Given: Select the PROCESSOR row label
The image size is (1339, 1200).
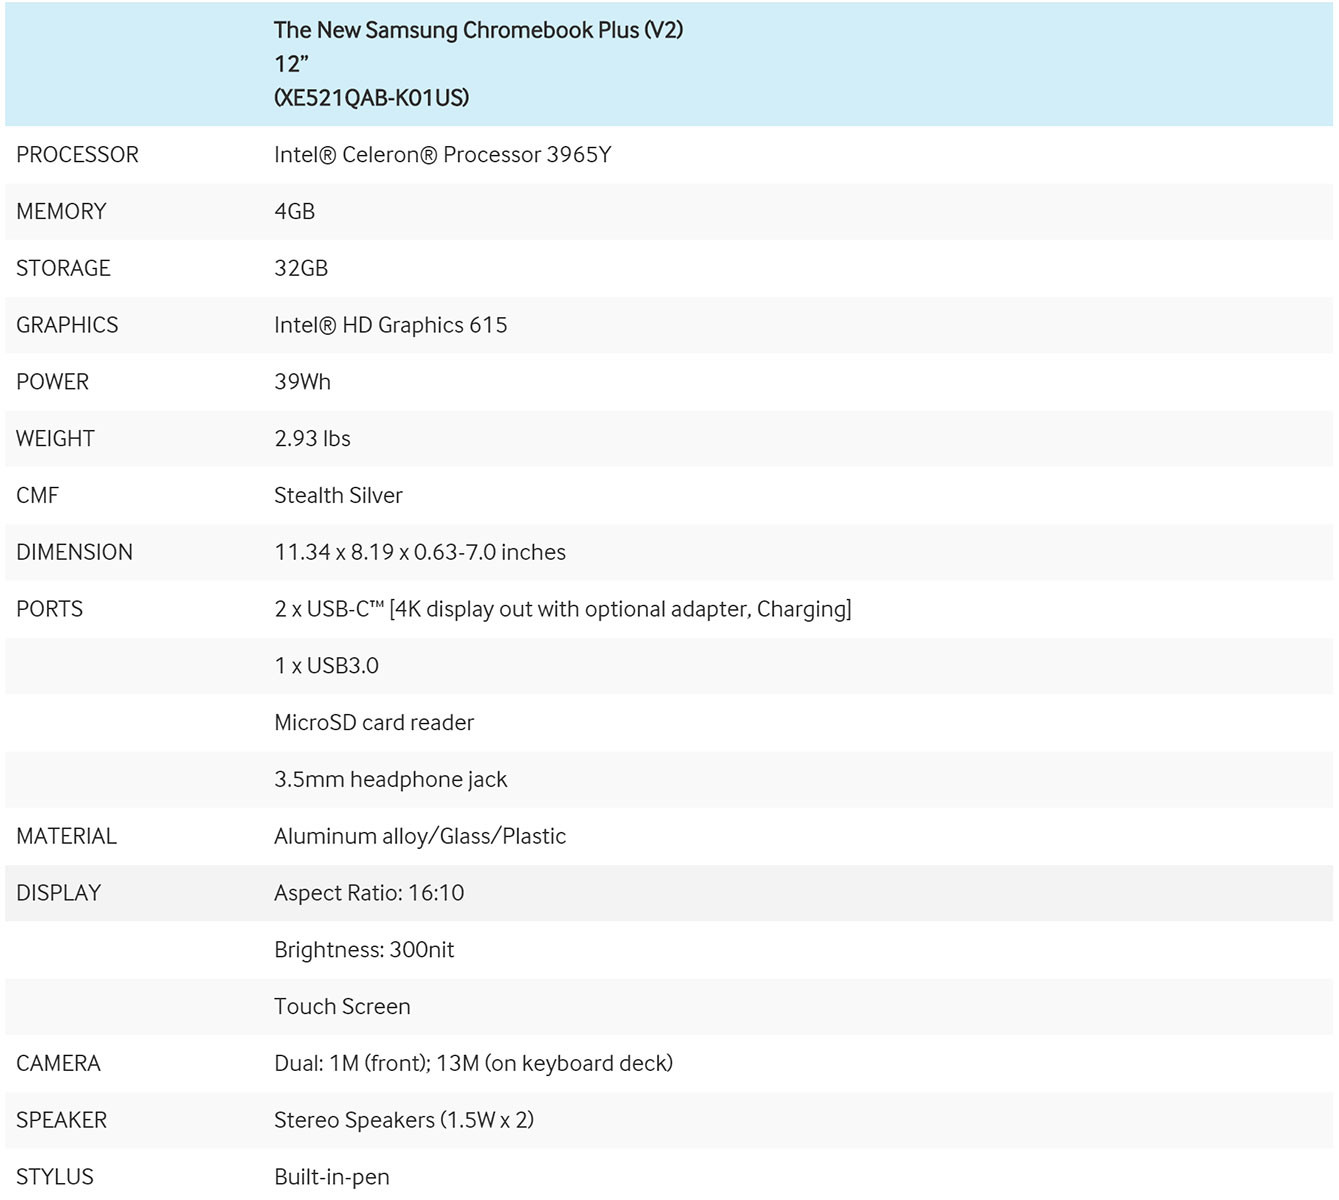Looking at the screenshot, I should (x=77, y=155).
